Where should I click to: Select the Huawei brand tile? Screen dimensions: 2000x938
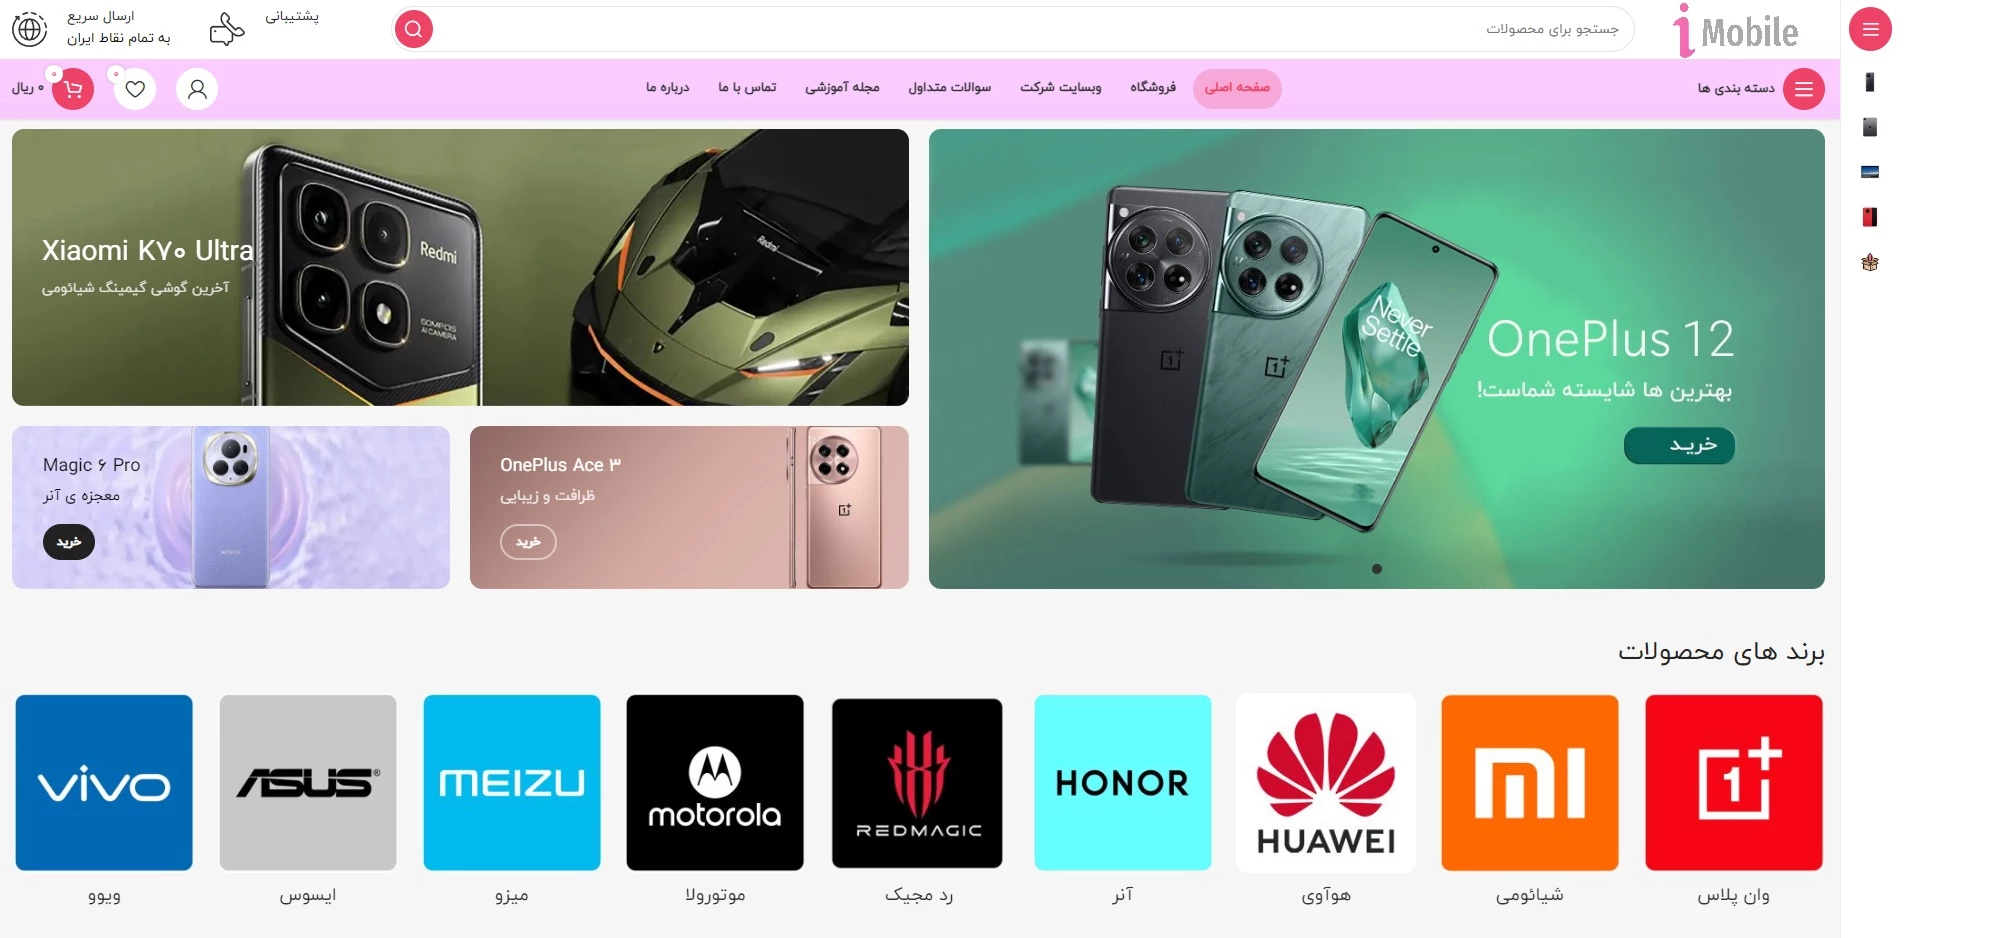[1326, 783]
